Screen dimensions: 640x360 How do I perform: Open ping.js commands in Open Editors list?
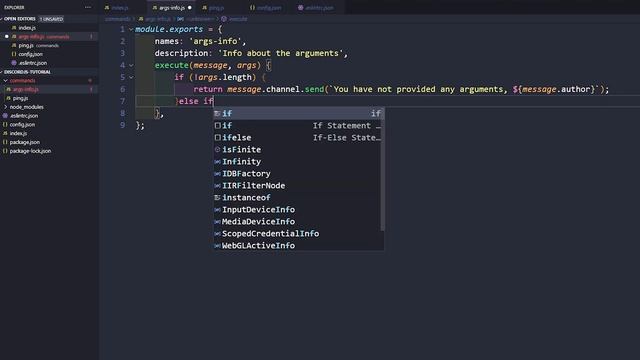click(x=49, y=45)
